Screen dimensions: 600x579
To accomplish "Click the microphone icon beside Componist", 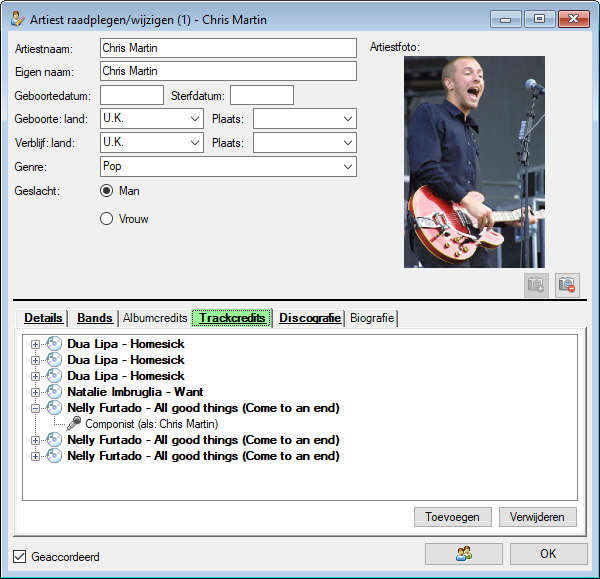I will tap(73, 424).
